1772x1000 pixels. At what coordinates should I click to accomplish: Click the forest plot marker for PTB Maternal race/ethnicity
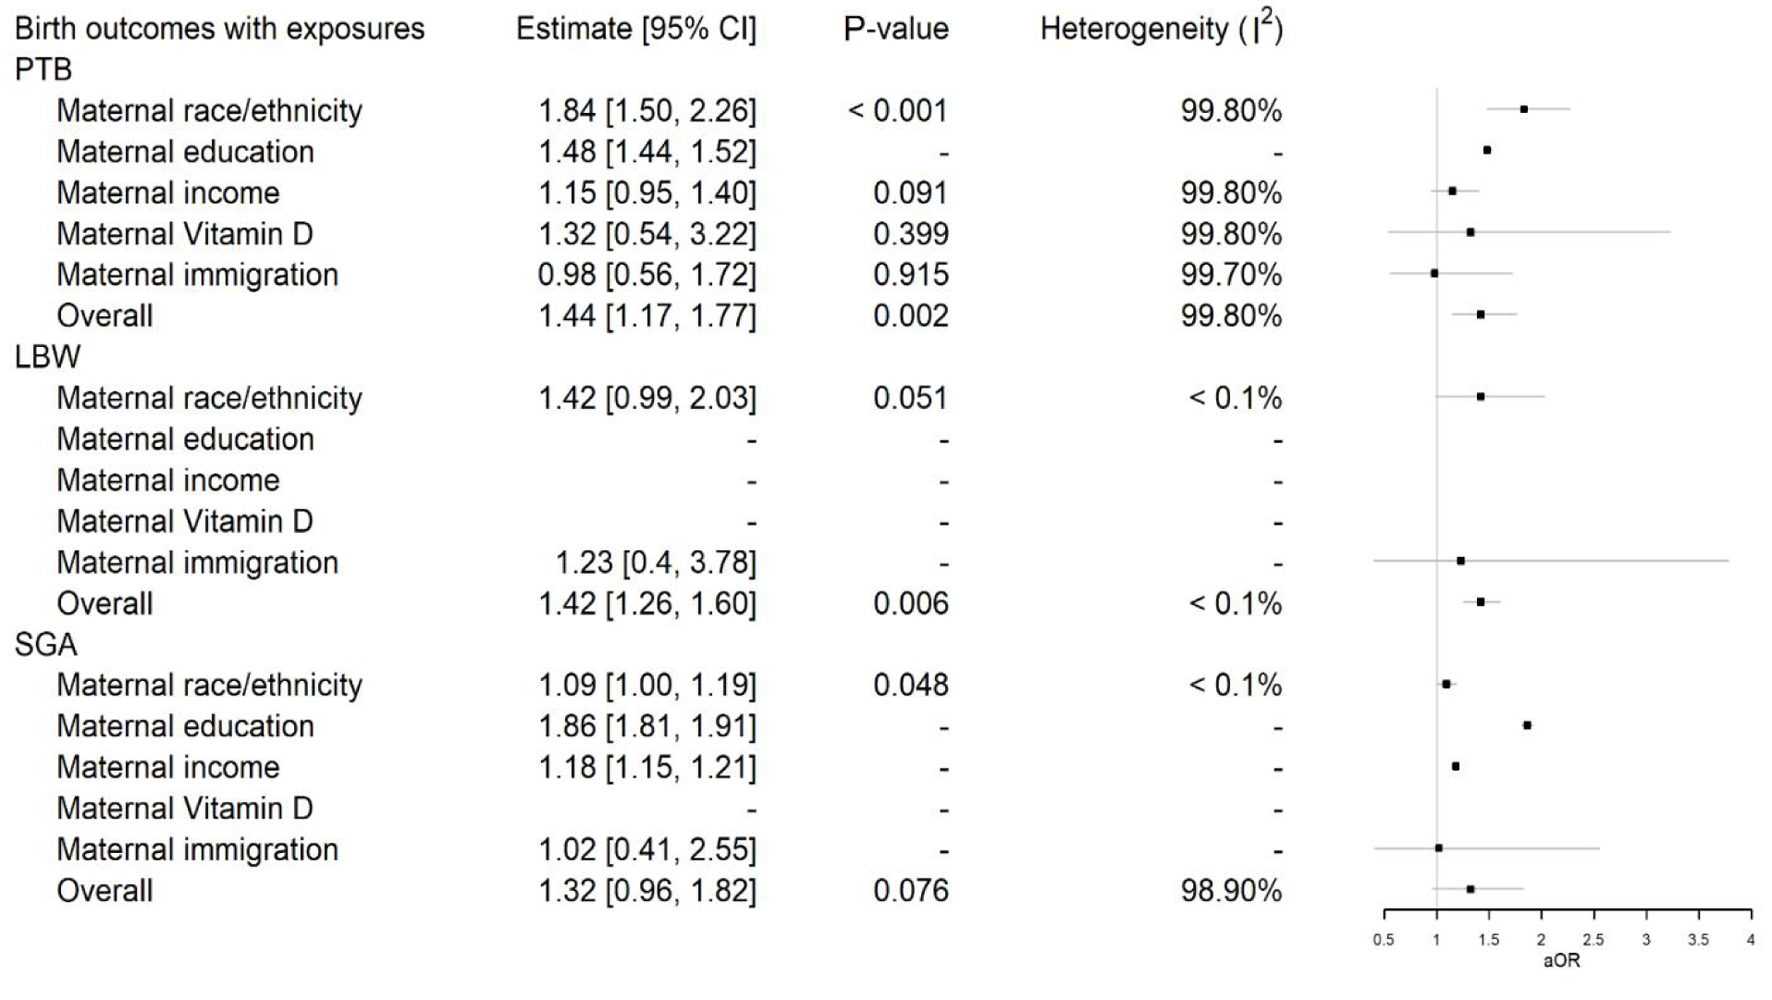1524,109
